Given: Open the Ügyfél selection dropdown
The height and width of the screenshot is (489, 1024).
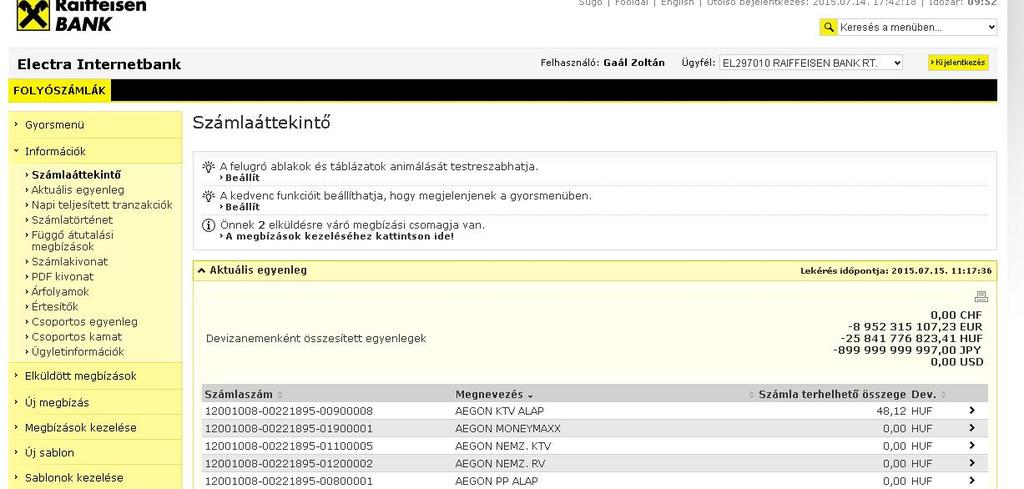Looking at the screenshot, I should click(x=810, y=63).
